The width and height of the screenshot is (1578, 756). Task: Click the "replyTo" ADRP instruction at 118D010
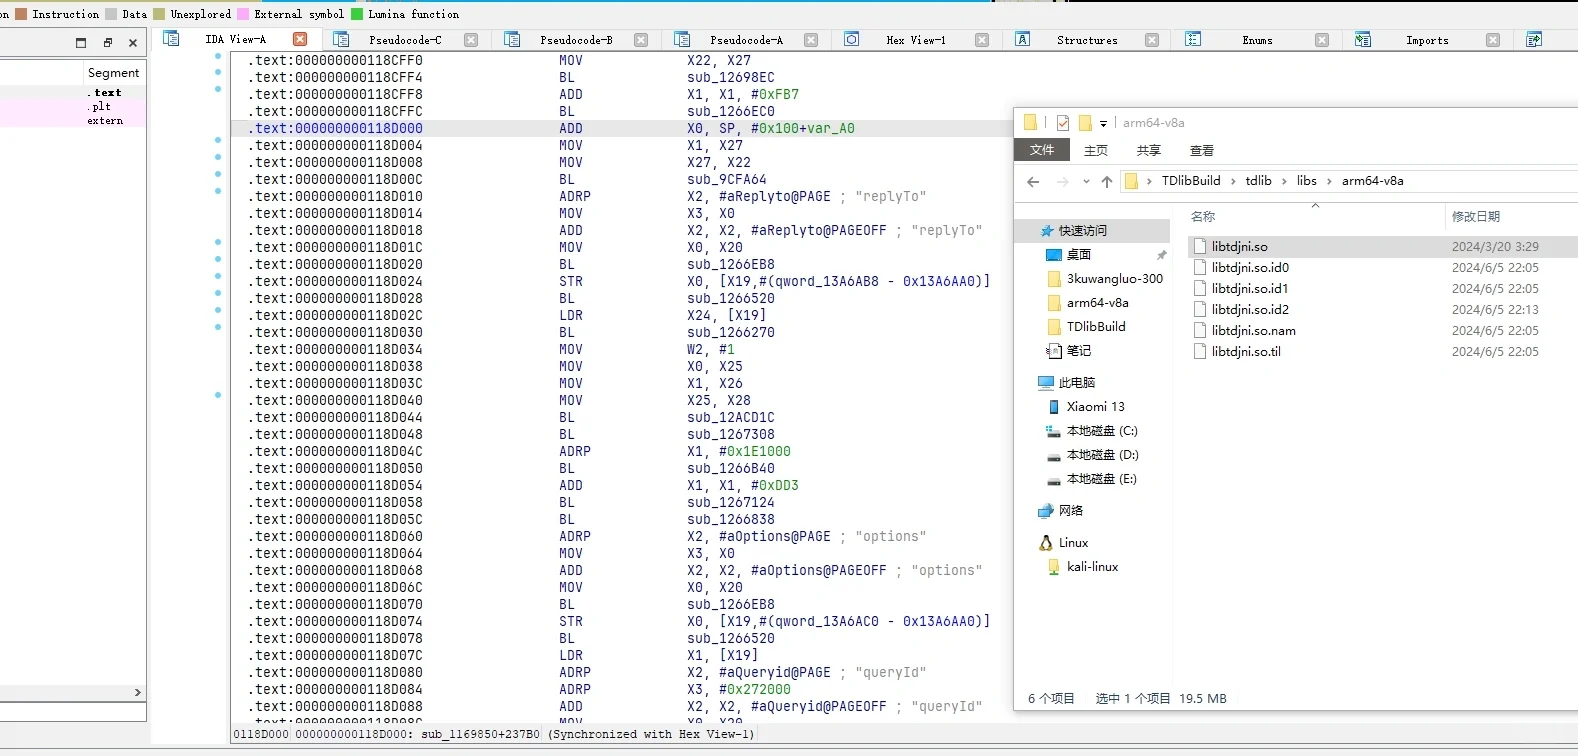coord(574,196)
